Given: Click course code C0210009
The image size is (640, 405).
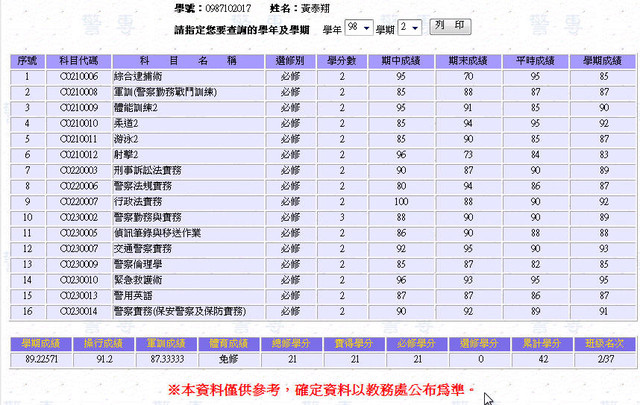Looking at the screenshot, I should tap(79, 108).
